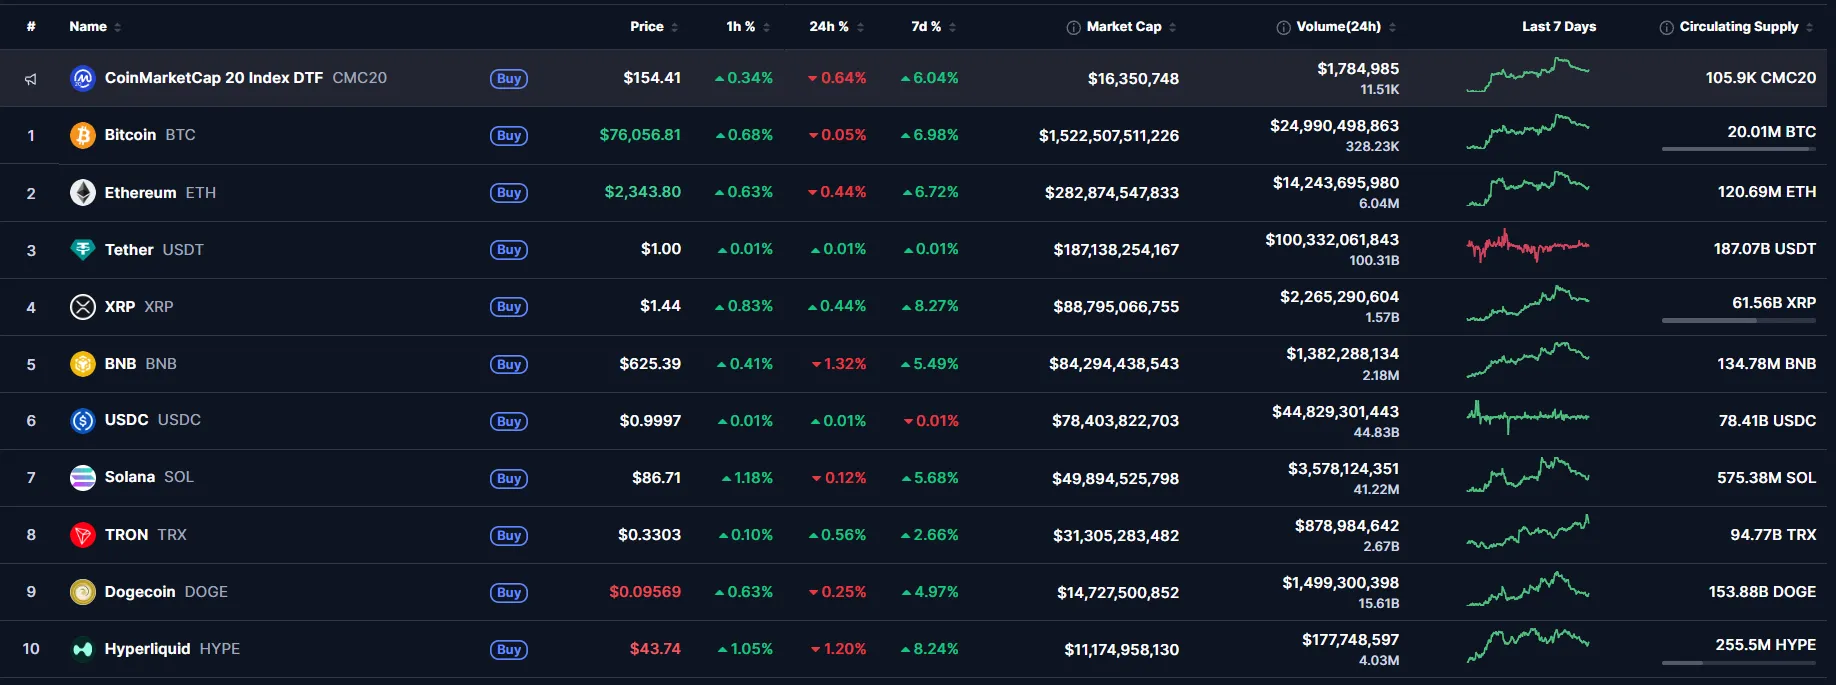Screen dimensions: 1836x685
Task: Click the XRP circulating supply progress bar
Action: pos(1738,321)
